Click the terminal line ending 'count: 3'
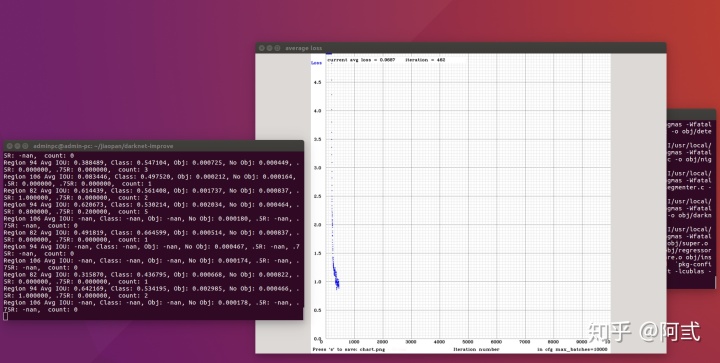The image size is (720, 363). (x=75, y=170)
